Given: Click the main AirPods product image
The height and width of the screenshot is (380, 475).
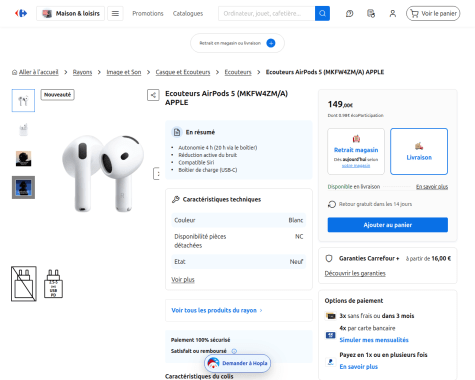Looking at the screenshot, I should coord(103,173).
